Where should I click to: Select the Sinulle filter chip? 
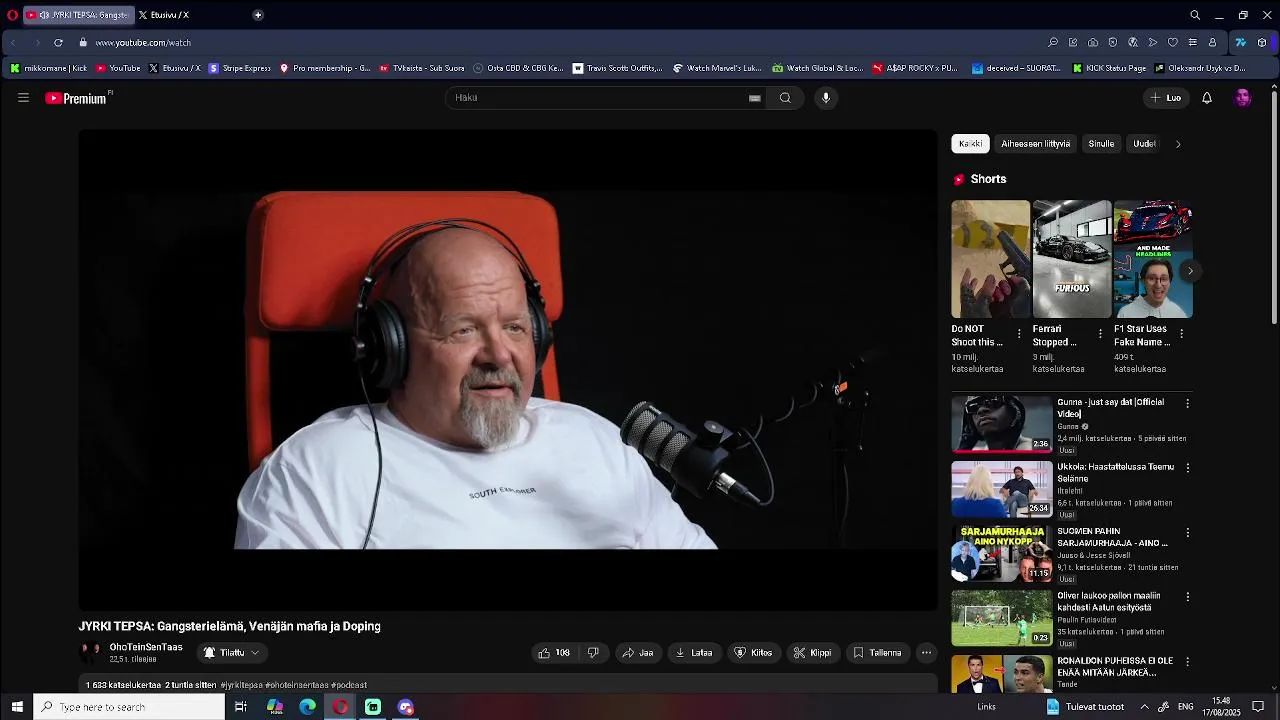[1101, 144]
